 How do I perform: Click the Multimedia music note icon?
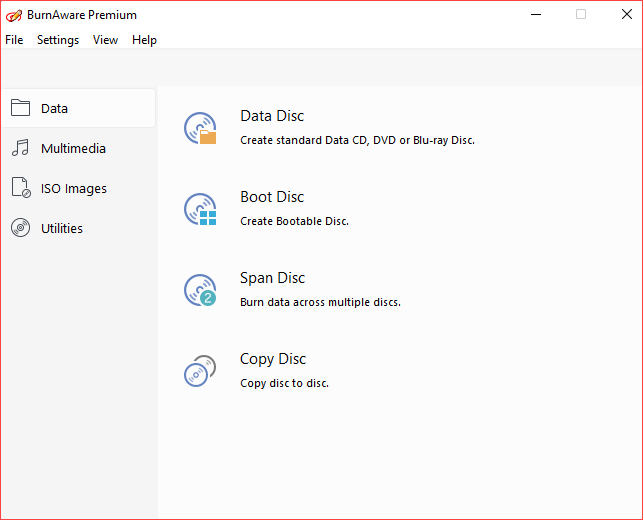tap(21, 148)
